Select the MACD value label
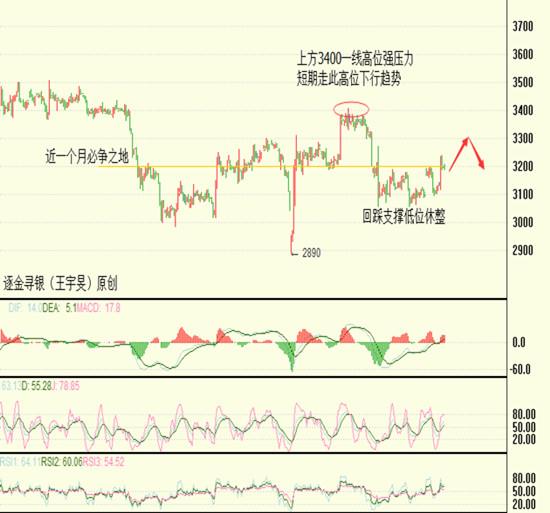Image resolution: width=550 pixels, height=513 pixels. [99, 308]
